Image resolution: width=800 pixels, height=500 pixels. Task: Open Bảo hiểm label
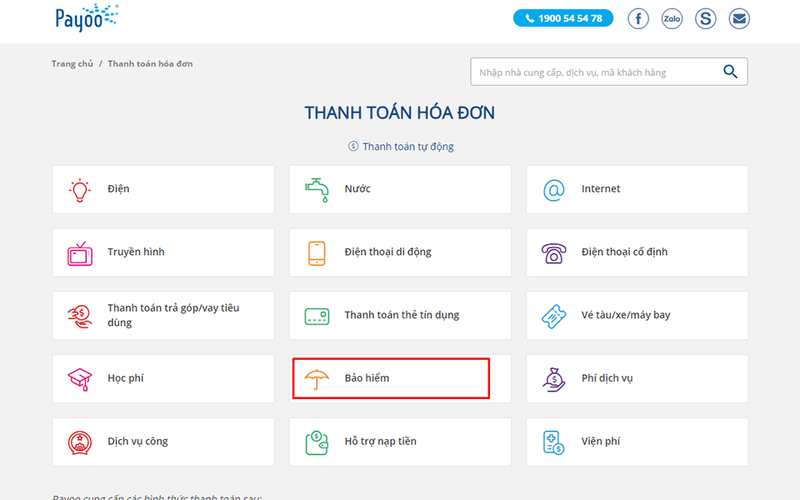click(x=367, y=378)
